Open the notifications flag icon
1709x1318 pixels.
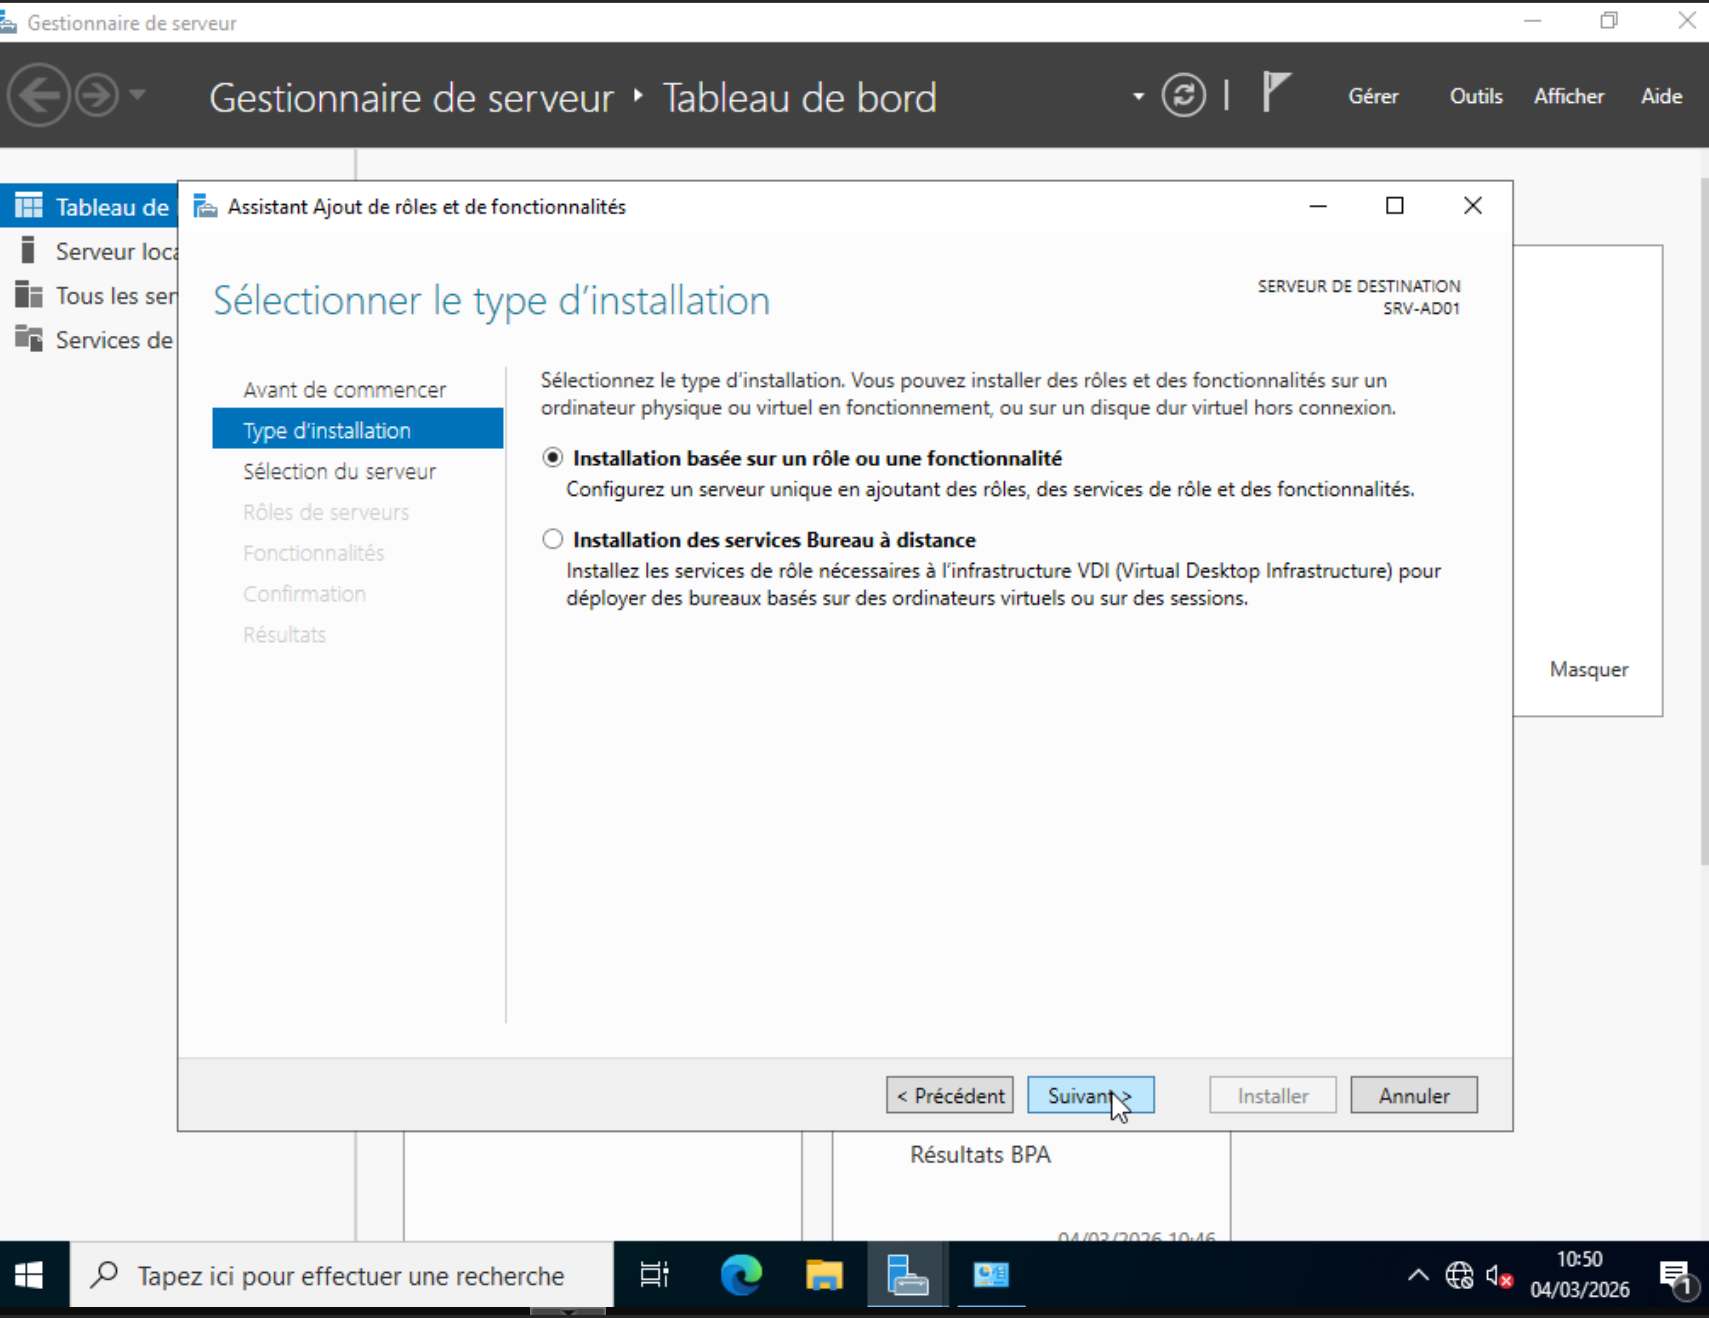point(1275,93)
